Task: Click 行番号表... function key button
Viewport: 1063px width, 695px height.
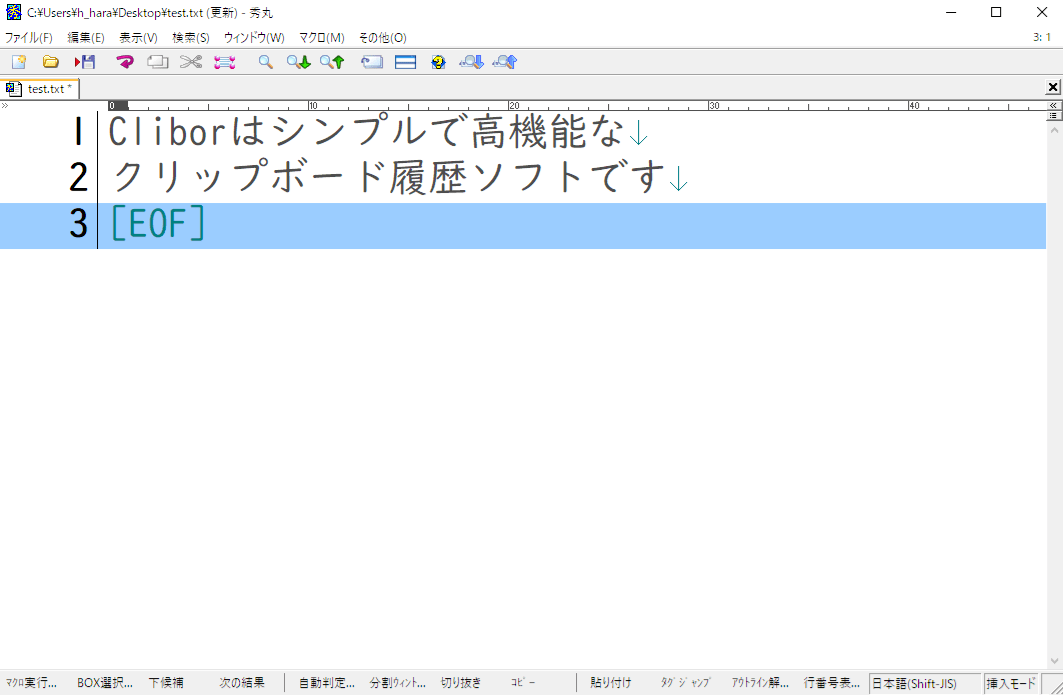Action: [832, 683]
